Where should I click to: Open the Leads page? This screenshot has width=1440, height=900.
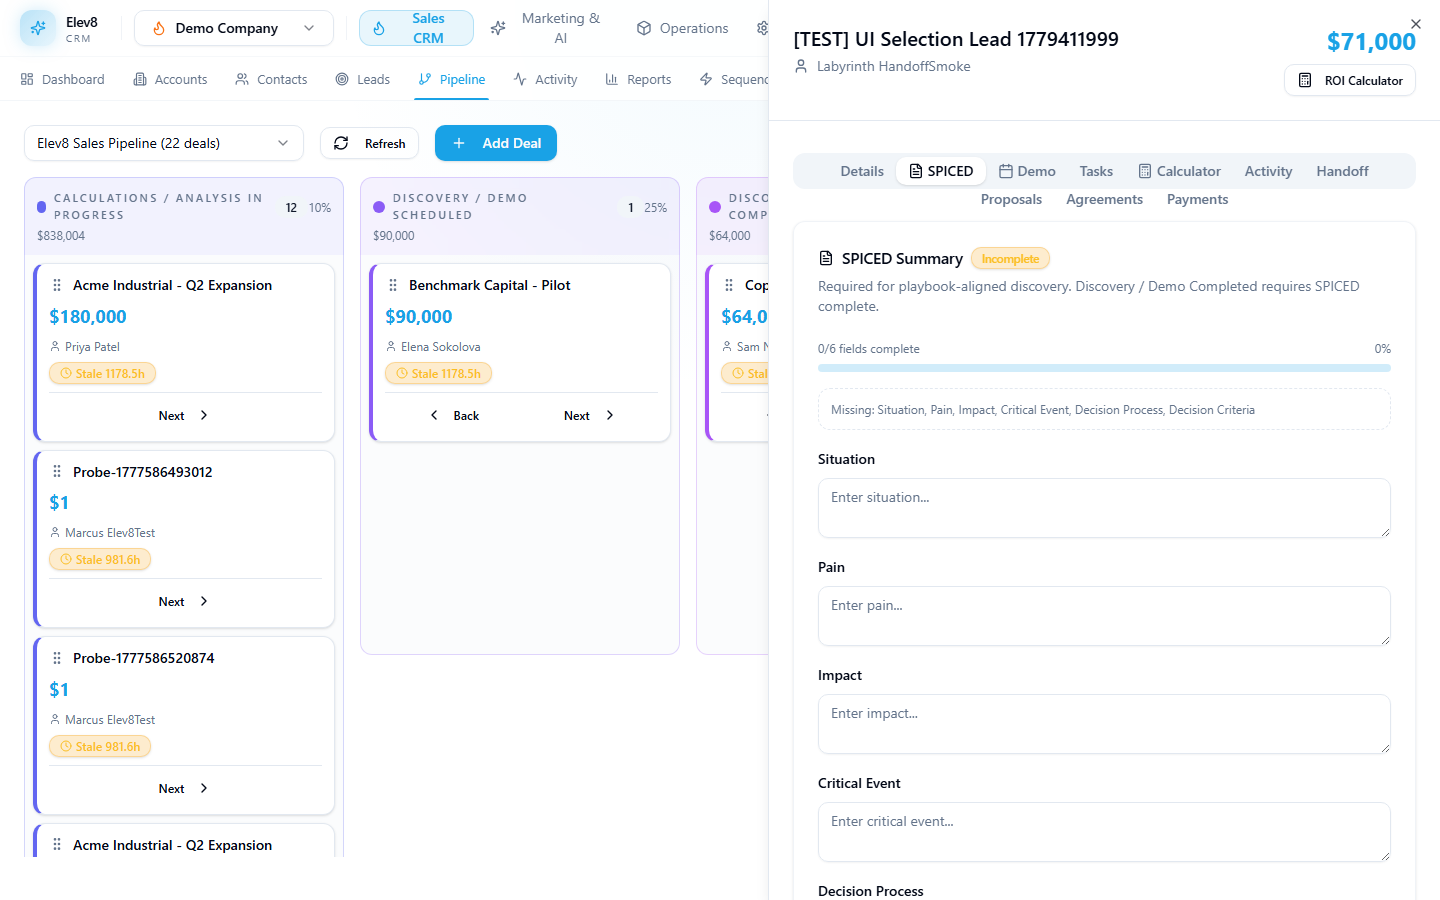363,79
